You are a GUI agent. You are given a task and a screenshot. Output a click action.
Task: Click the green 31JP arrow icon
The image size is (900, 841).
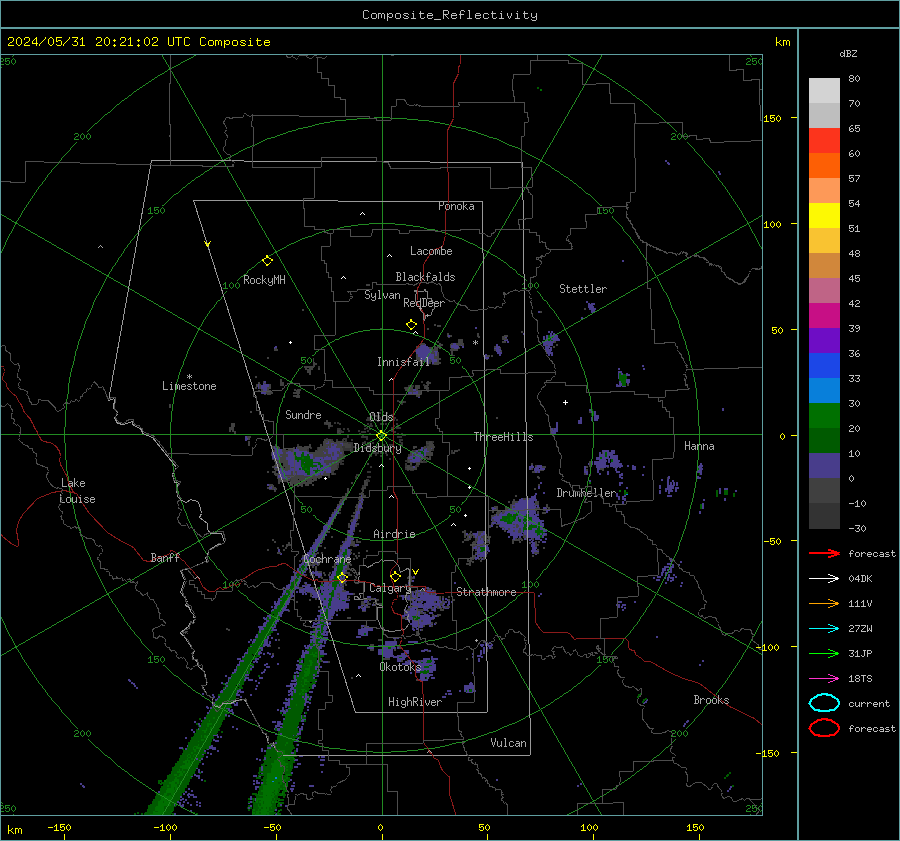click(x=824, y=653)
